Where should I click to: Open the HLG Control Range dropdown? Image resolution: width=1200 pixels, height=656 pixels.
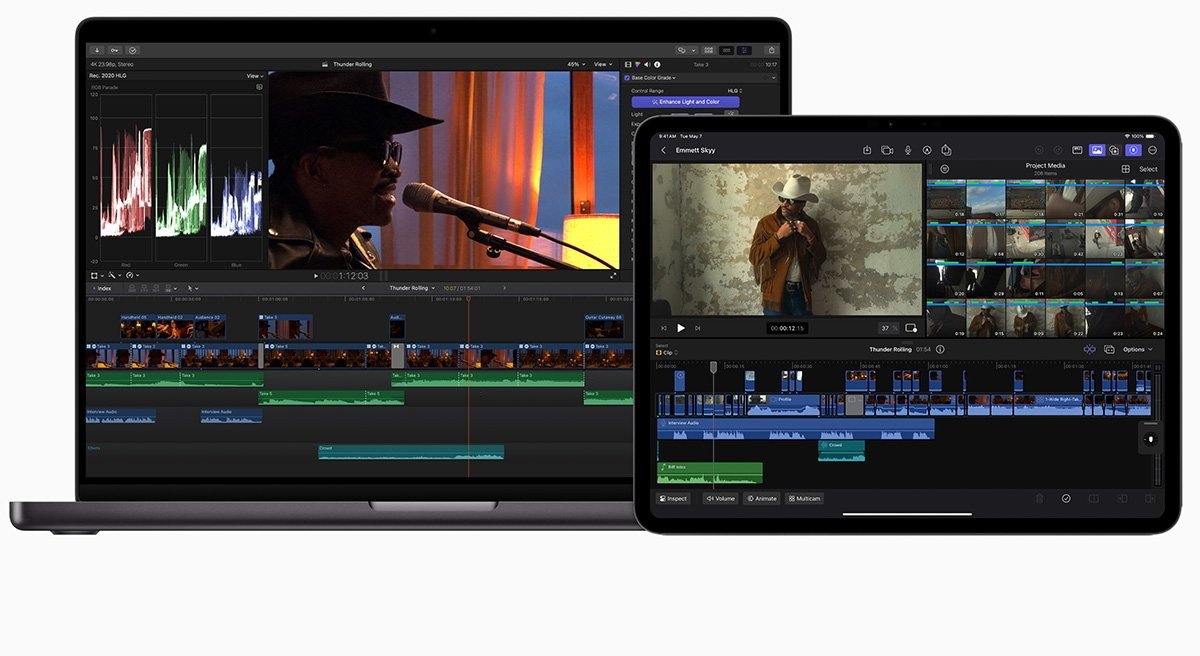tap(735, 91)
